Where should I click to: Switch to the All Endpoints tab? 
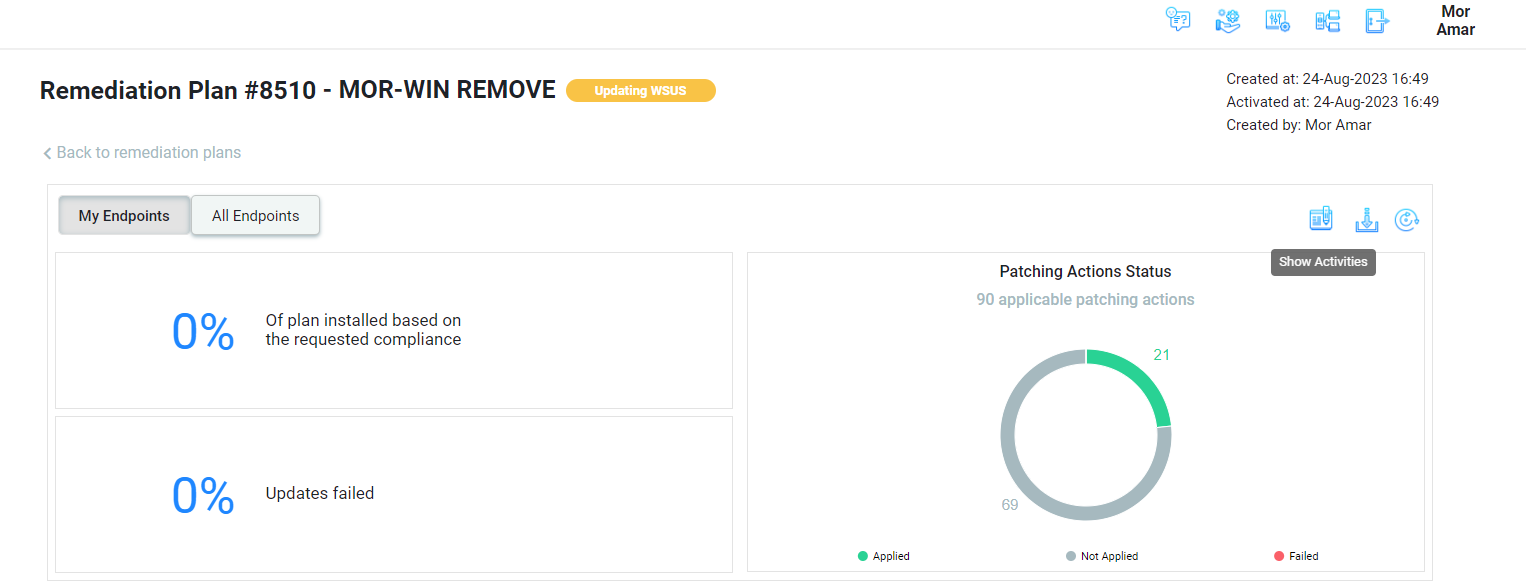pos(256,215)
